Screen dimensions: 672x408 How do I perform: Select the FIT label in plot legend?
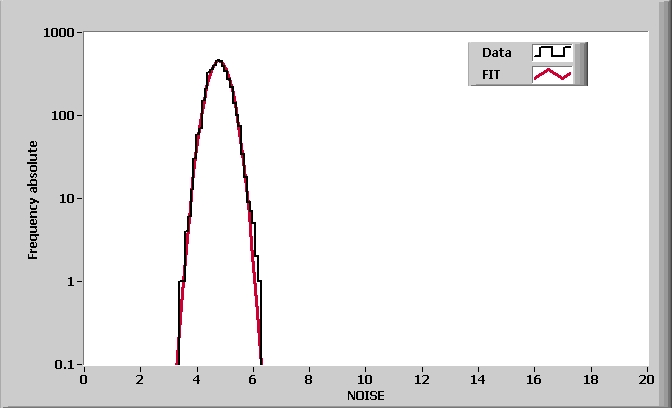click(492, 74)
